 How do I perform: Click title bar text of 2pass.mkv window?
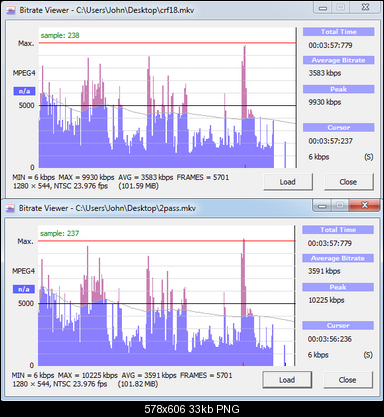[107, 208]
